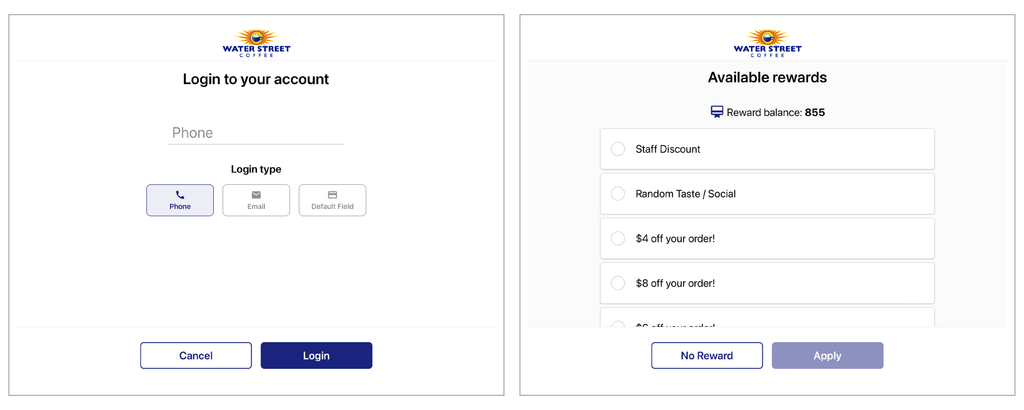The image size is (1024, 410).
Task: Select the Staff Discount radio button
Action: (x=618, y=149)
